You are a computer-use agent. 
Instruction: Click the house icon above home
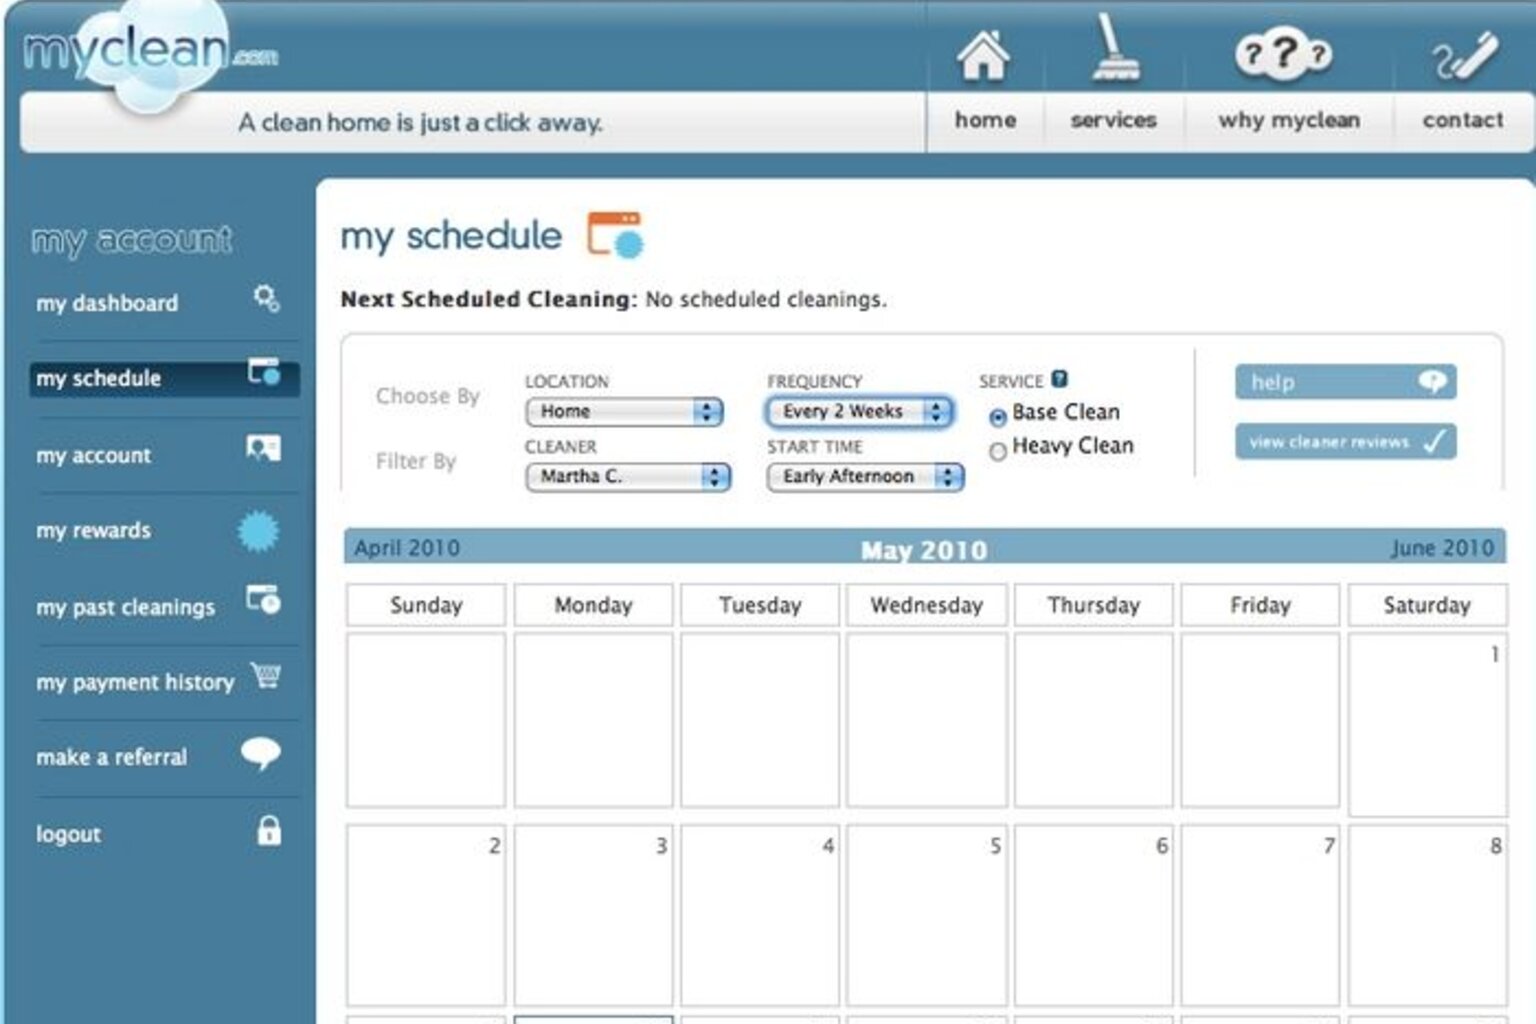(983, 55)
